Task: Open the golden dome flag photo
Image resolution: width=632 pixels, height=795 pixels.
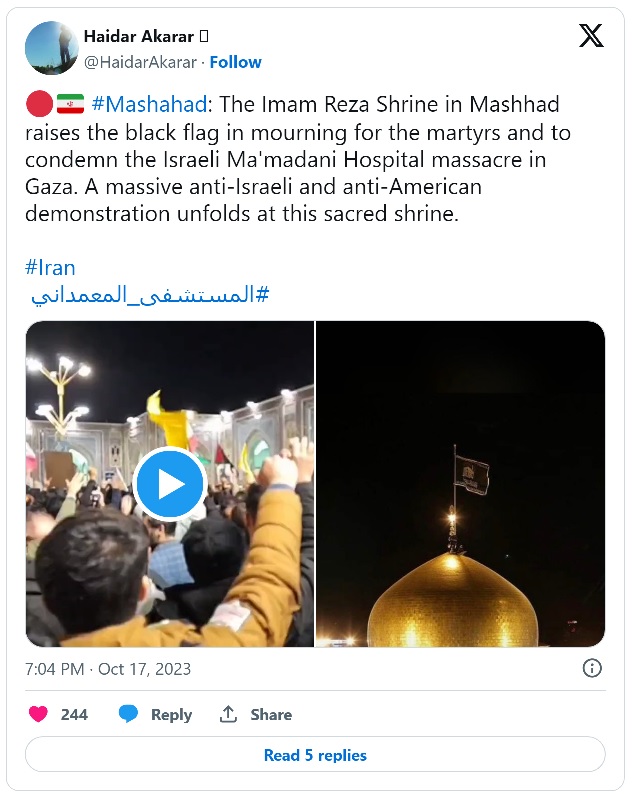Action: pos(460,484)
